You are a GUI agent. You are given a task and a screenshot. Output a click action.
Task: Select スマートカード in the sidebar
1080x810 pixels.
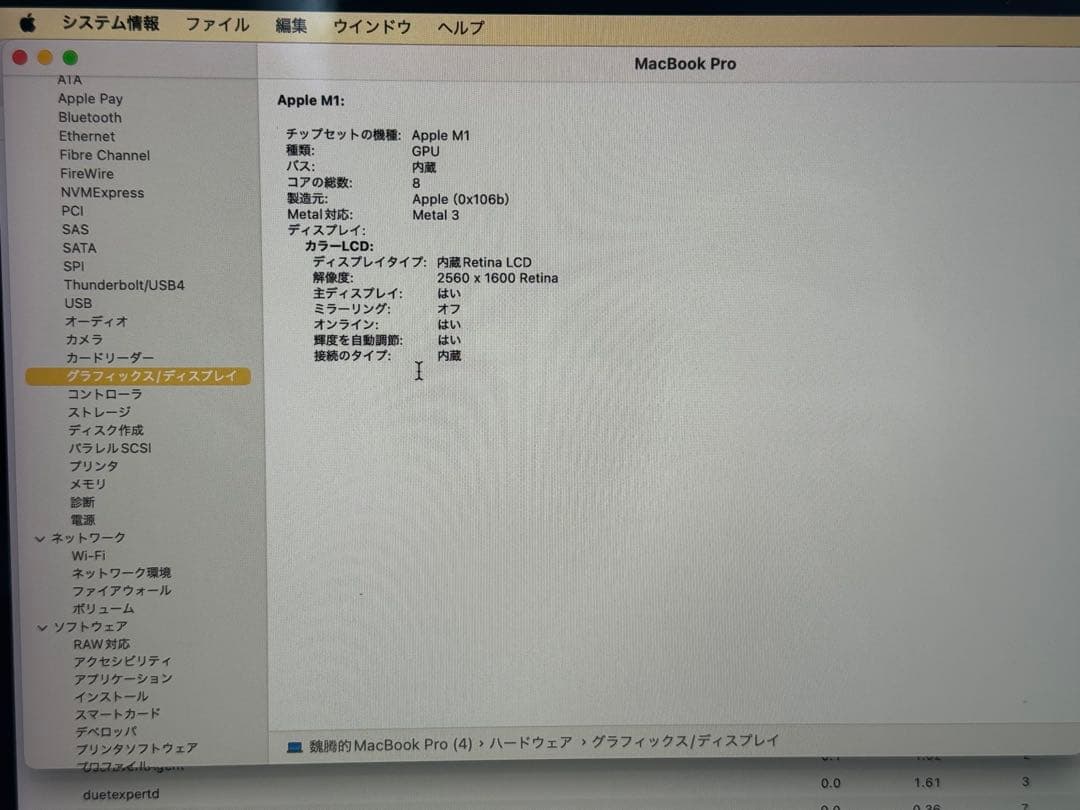click(x=117, y=714)
